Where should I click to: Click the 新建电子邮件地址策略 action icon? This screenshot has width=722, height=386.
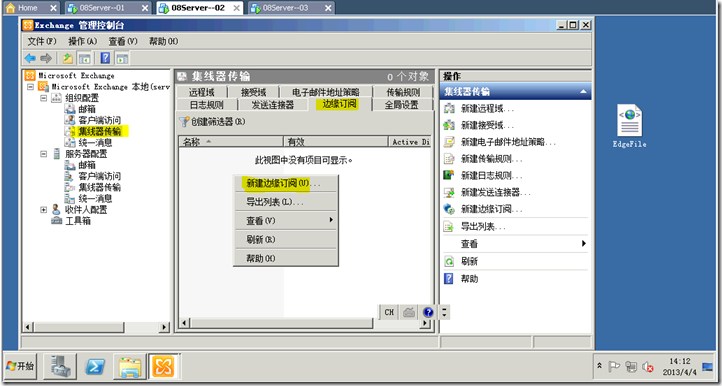tap(449, 142)
